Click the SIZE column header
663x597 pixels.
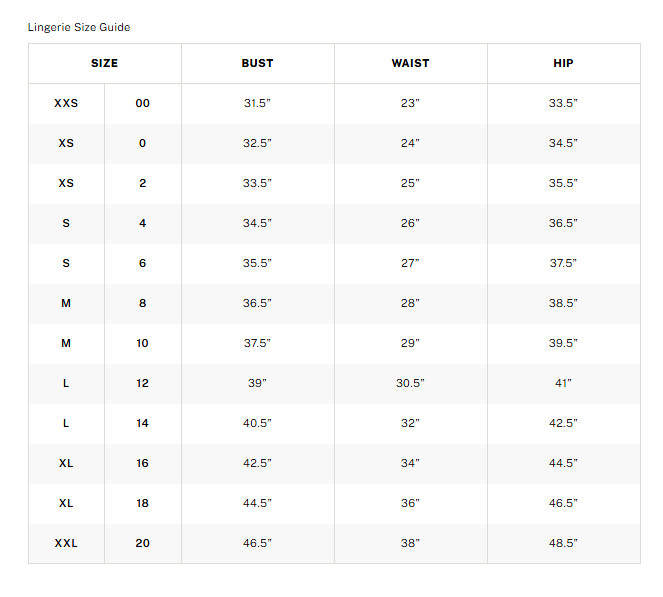[104, 63]
